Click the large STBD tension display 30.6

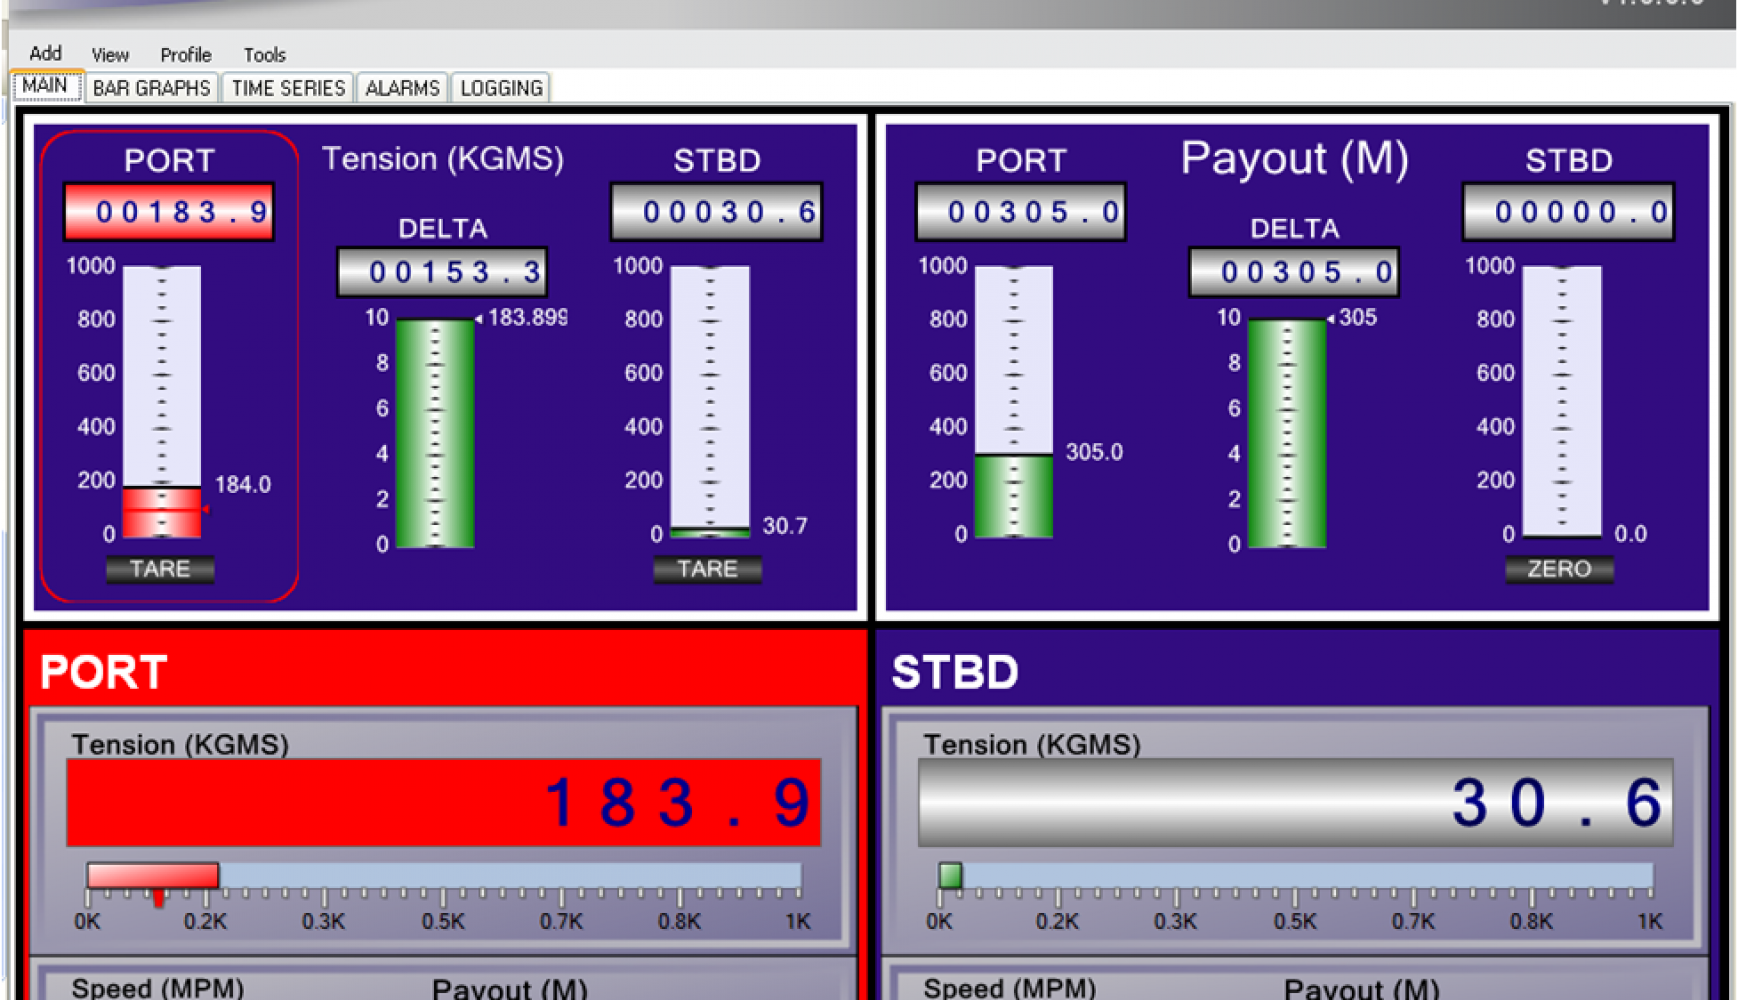tap(1296, 803)
